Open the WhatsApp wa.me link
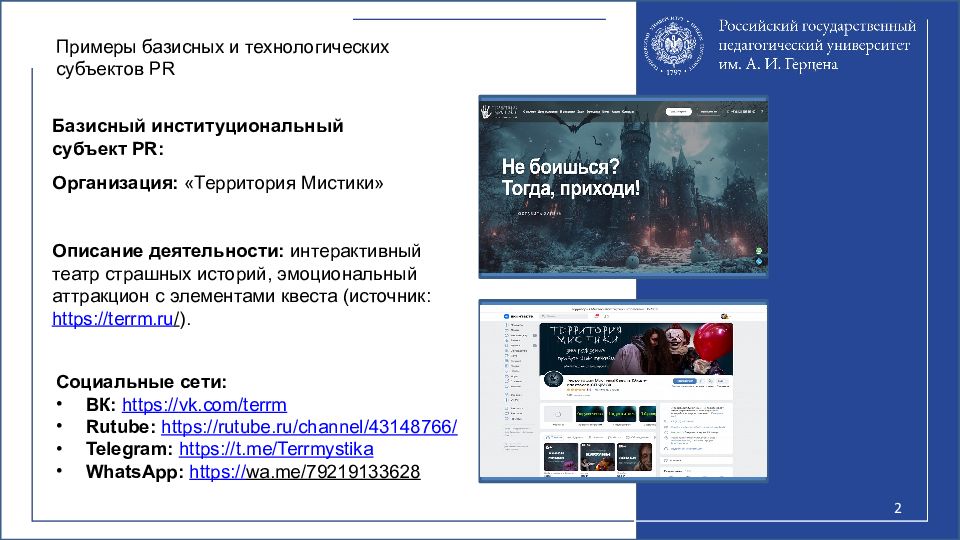The width and height of the screenshot is (960, 540). (305, 471)
